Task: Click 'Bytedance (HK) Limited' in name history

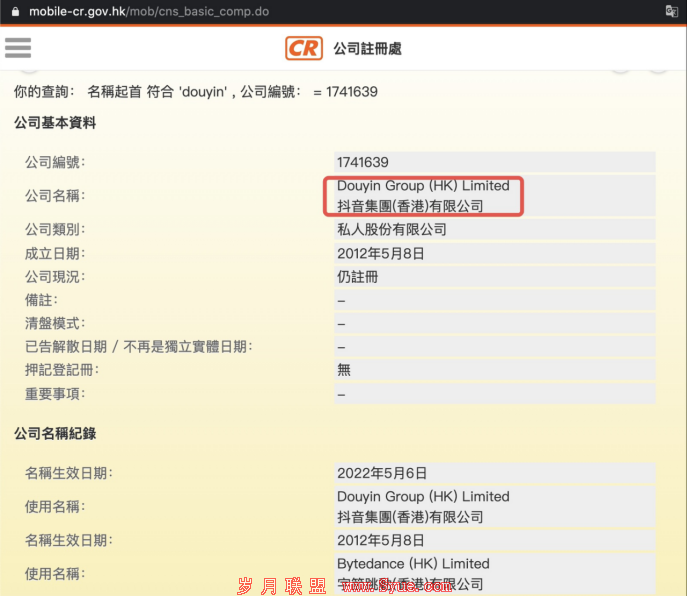Action: pos(413,564)
